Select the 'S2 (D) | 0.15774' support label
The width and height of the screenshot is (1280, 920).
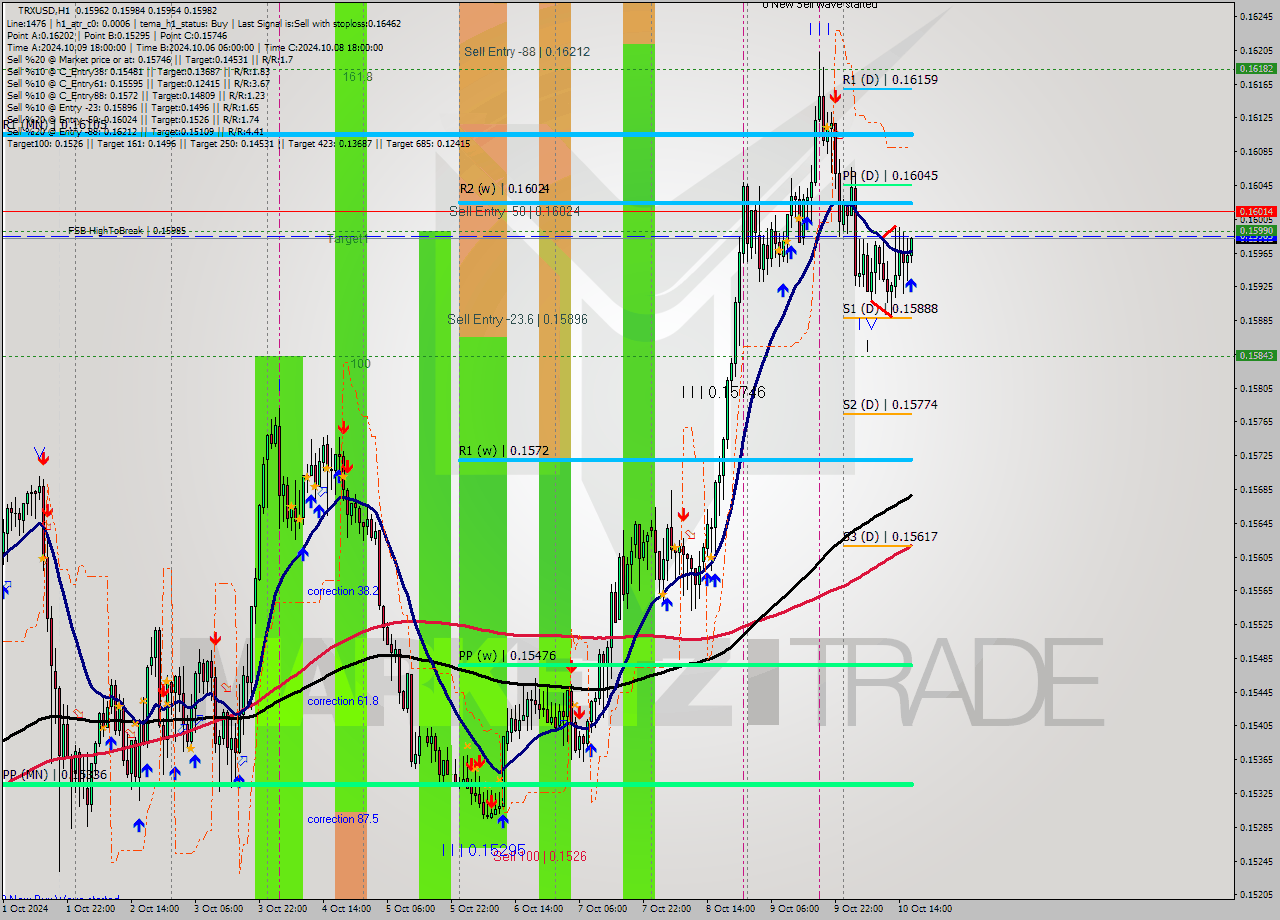point(890,405)
